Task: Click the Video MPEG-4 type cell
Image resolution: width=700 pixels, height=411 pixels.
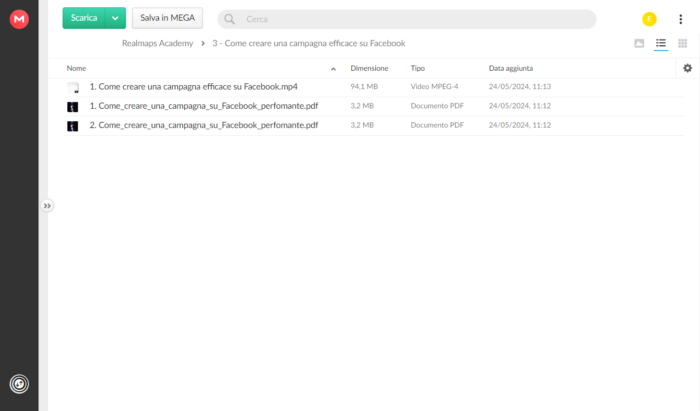Action: point(434,87)
